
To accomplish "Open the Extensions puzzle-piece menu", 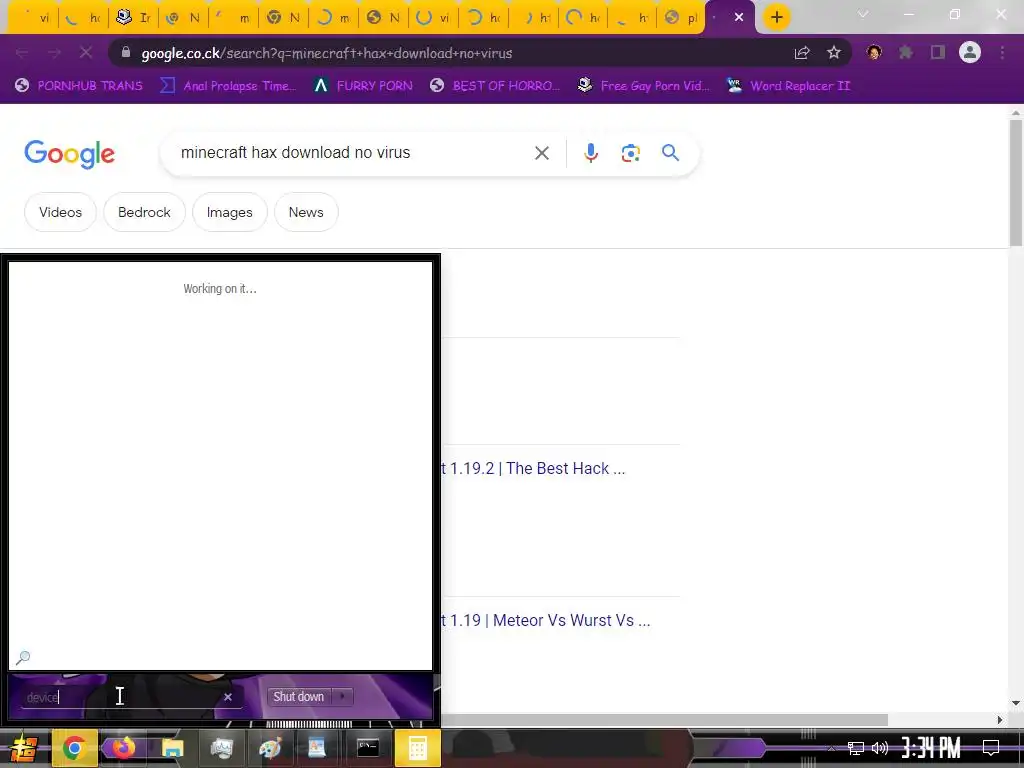I will click(x=906, y=53).
